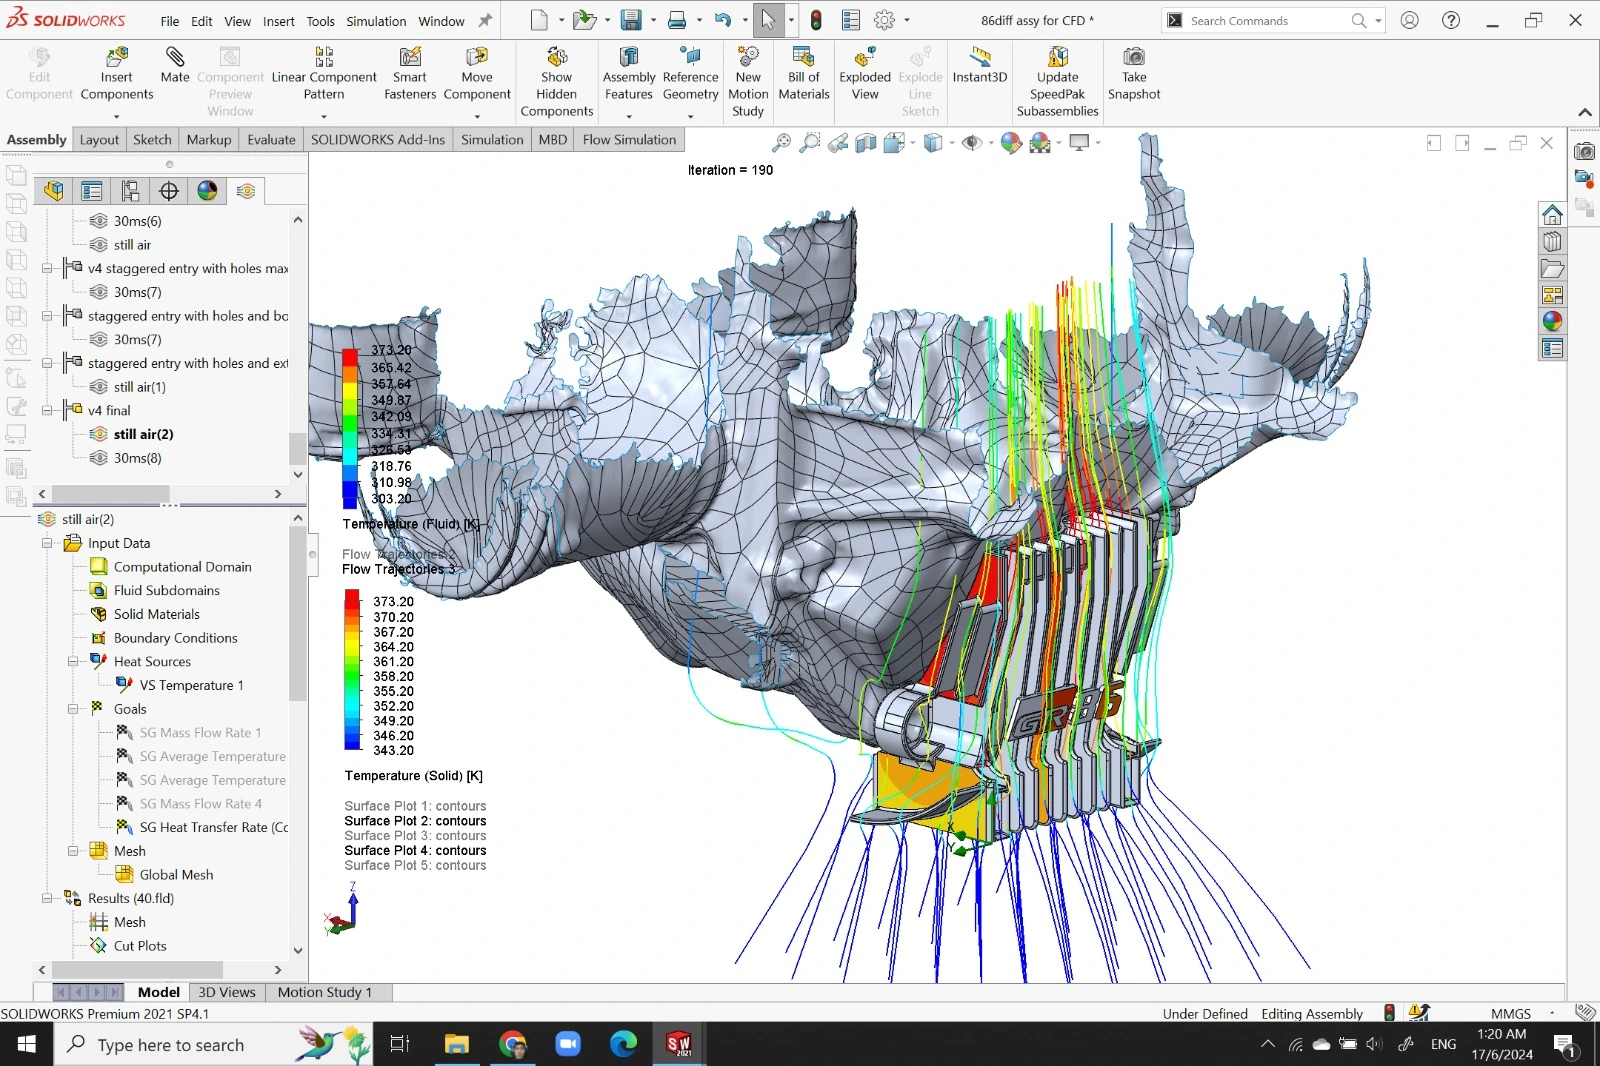The height and width of the screenshot is (1066, 1600).
Task: Click the Save icon in title bar
Action: [x=631, y=20]
